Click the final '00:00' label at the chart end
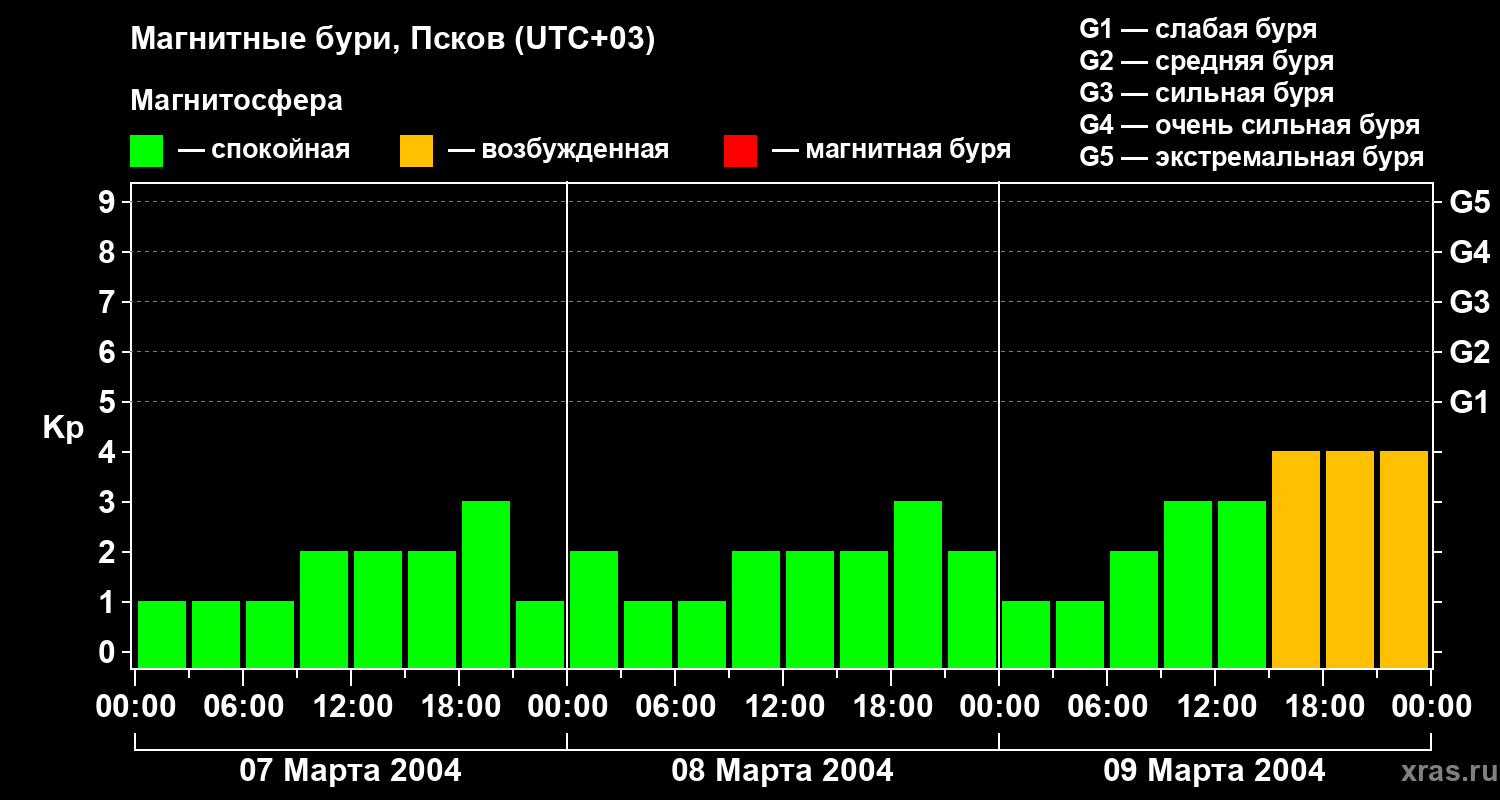This screenshot has height=800, width=1500. click(x=1431, y=707)
